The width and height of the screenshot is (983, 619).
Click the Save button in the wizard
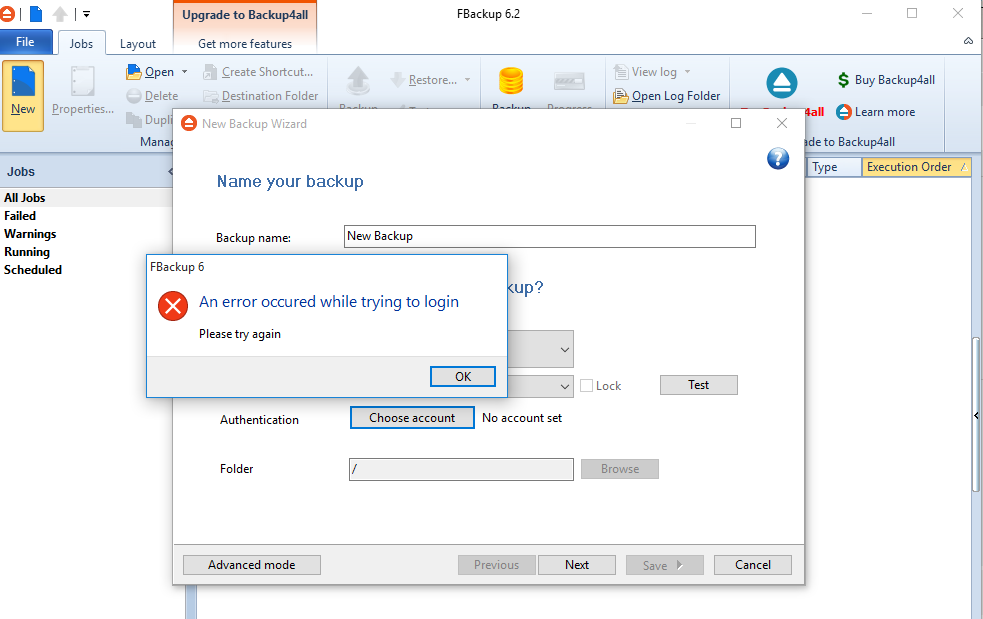665,565
